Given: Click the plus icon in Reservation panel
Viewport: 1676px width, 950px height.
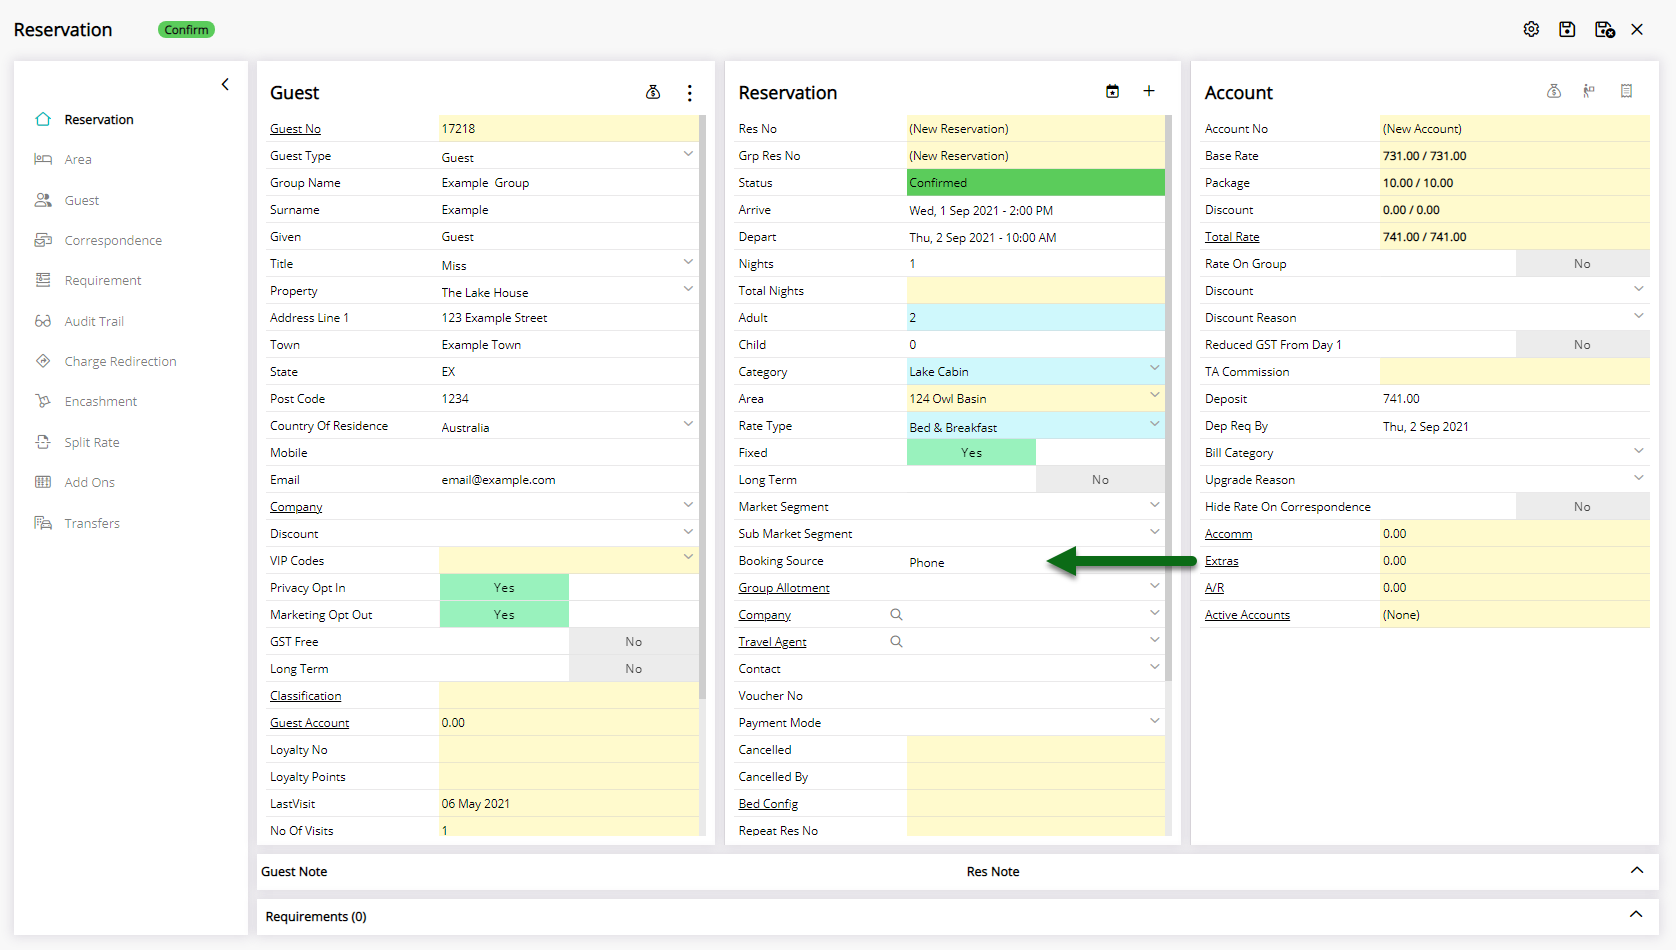Looking at the screenshot, I should pyautogui.click(x=1149, y=91).
